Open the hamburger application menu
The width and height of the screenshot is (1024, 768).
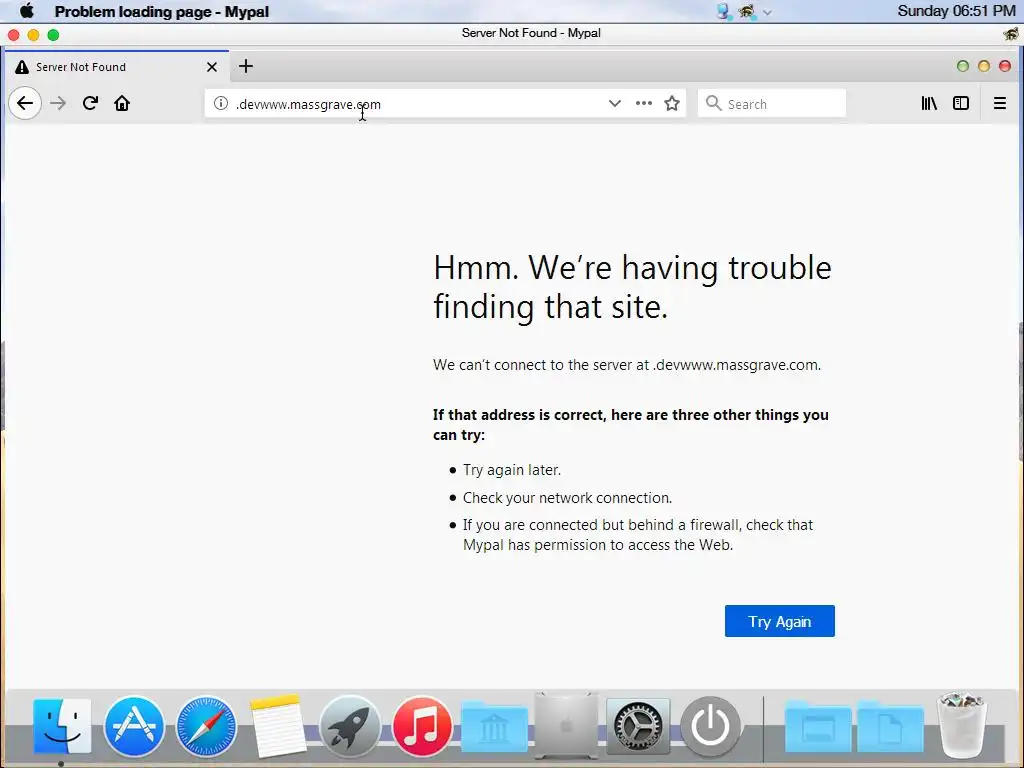tap(999, 103)
